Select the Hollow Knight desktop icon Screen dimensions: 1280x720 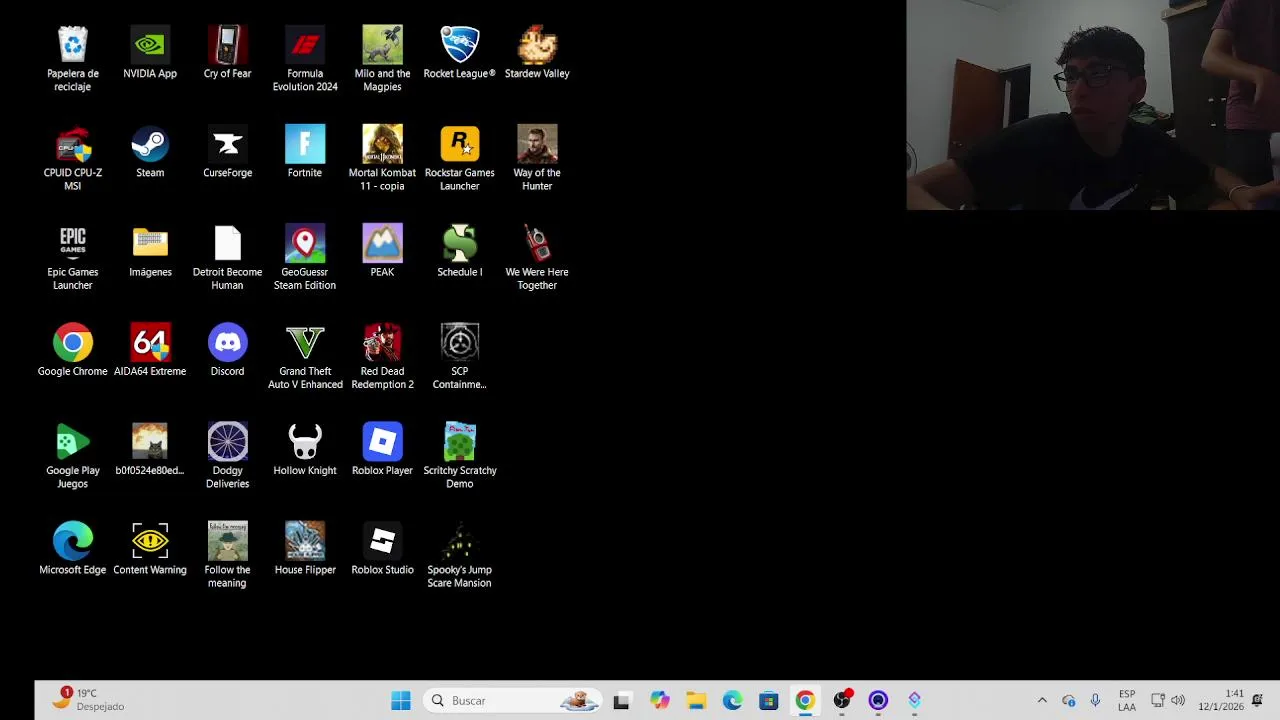[x=305, y=449]
